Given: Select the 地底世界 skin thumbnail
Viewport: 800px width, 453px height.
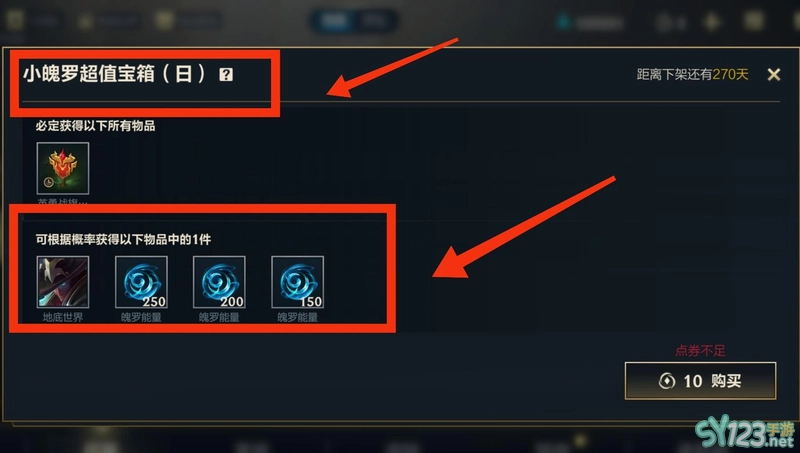Looking at the screenshot, I should click(x=63, y=282).
